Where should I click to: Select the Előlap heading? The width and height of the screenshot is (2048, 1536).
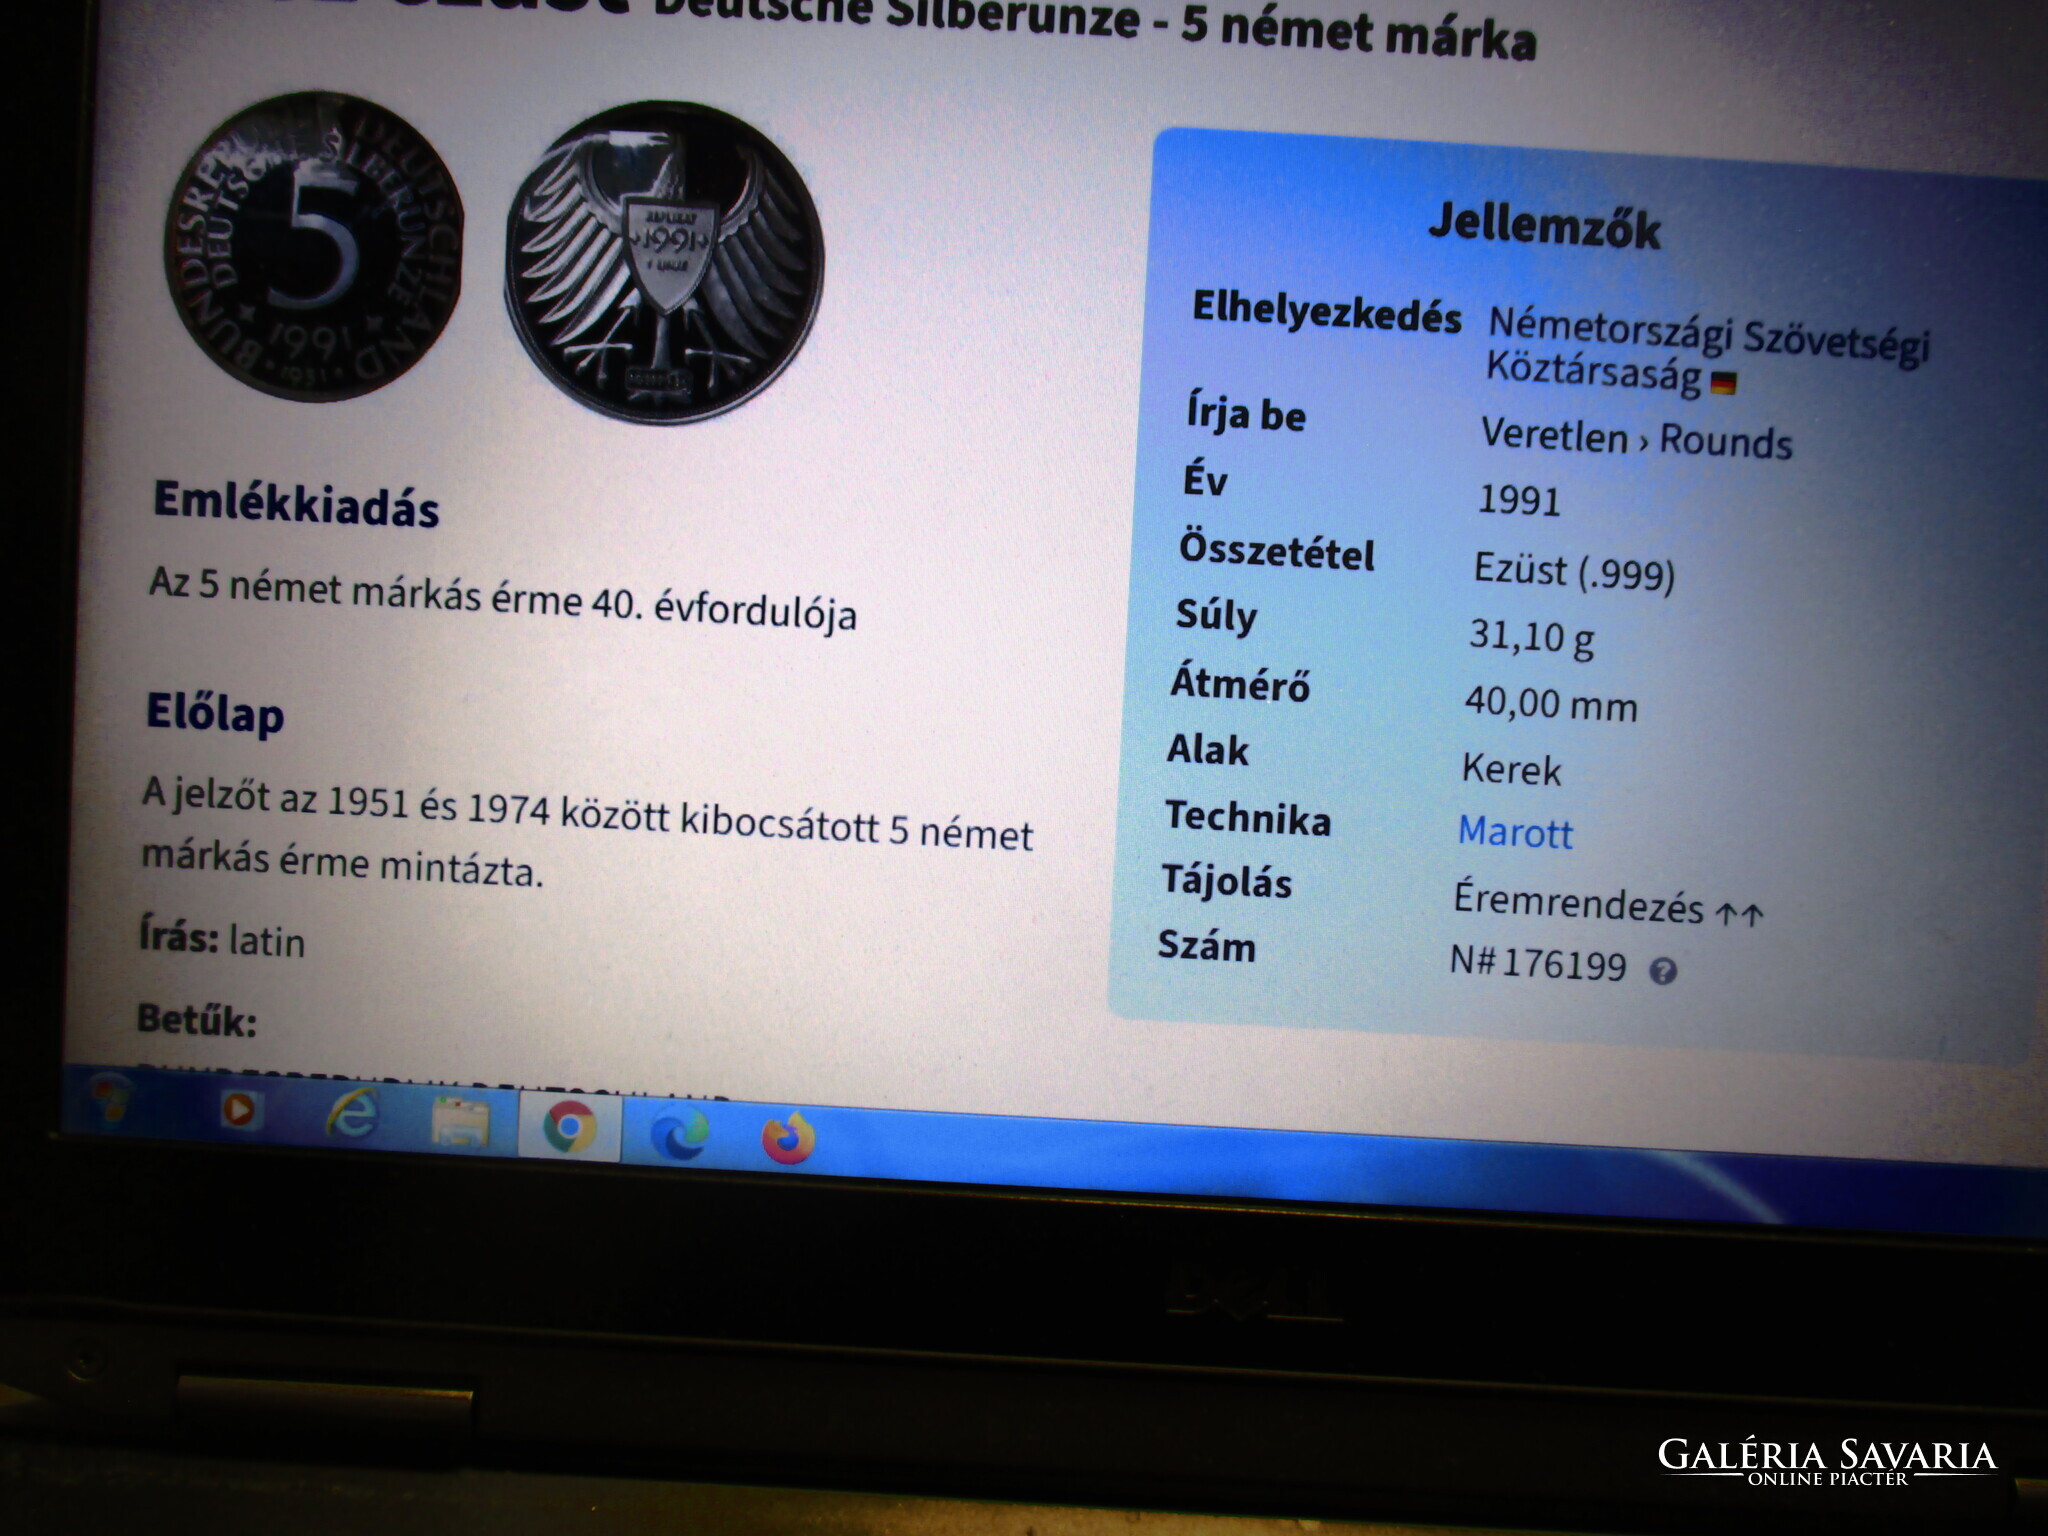(x=215, y=714)
